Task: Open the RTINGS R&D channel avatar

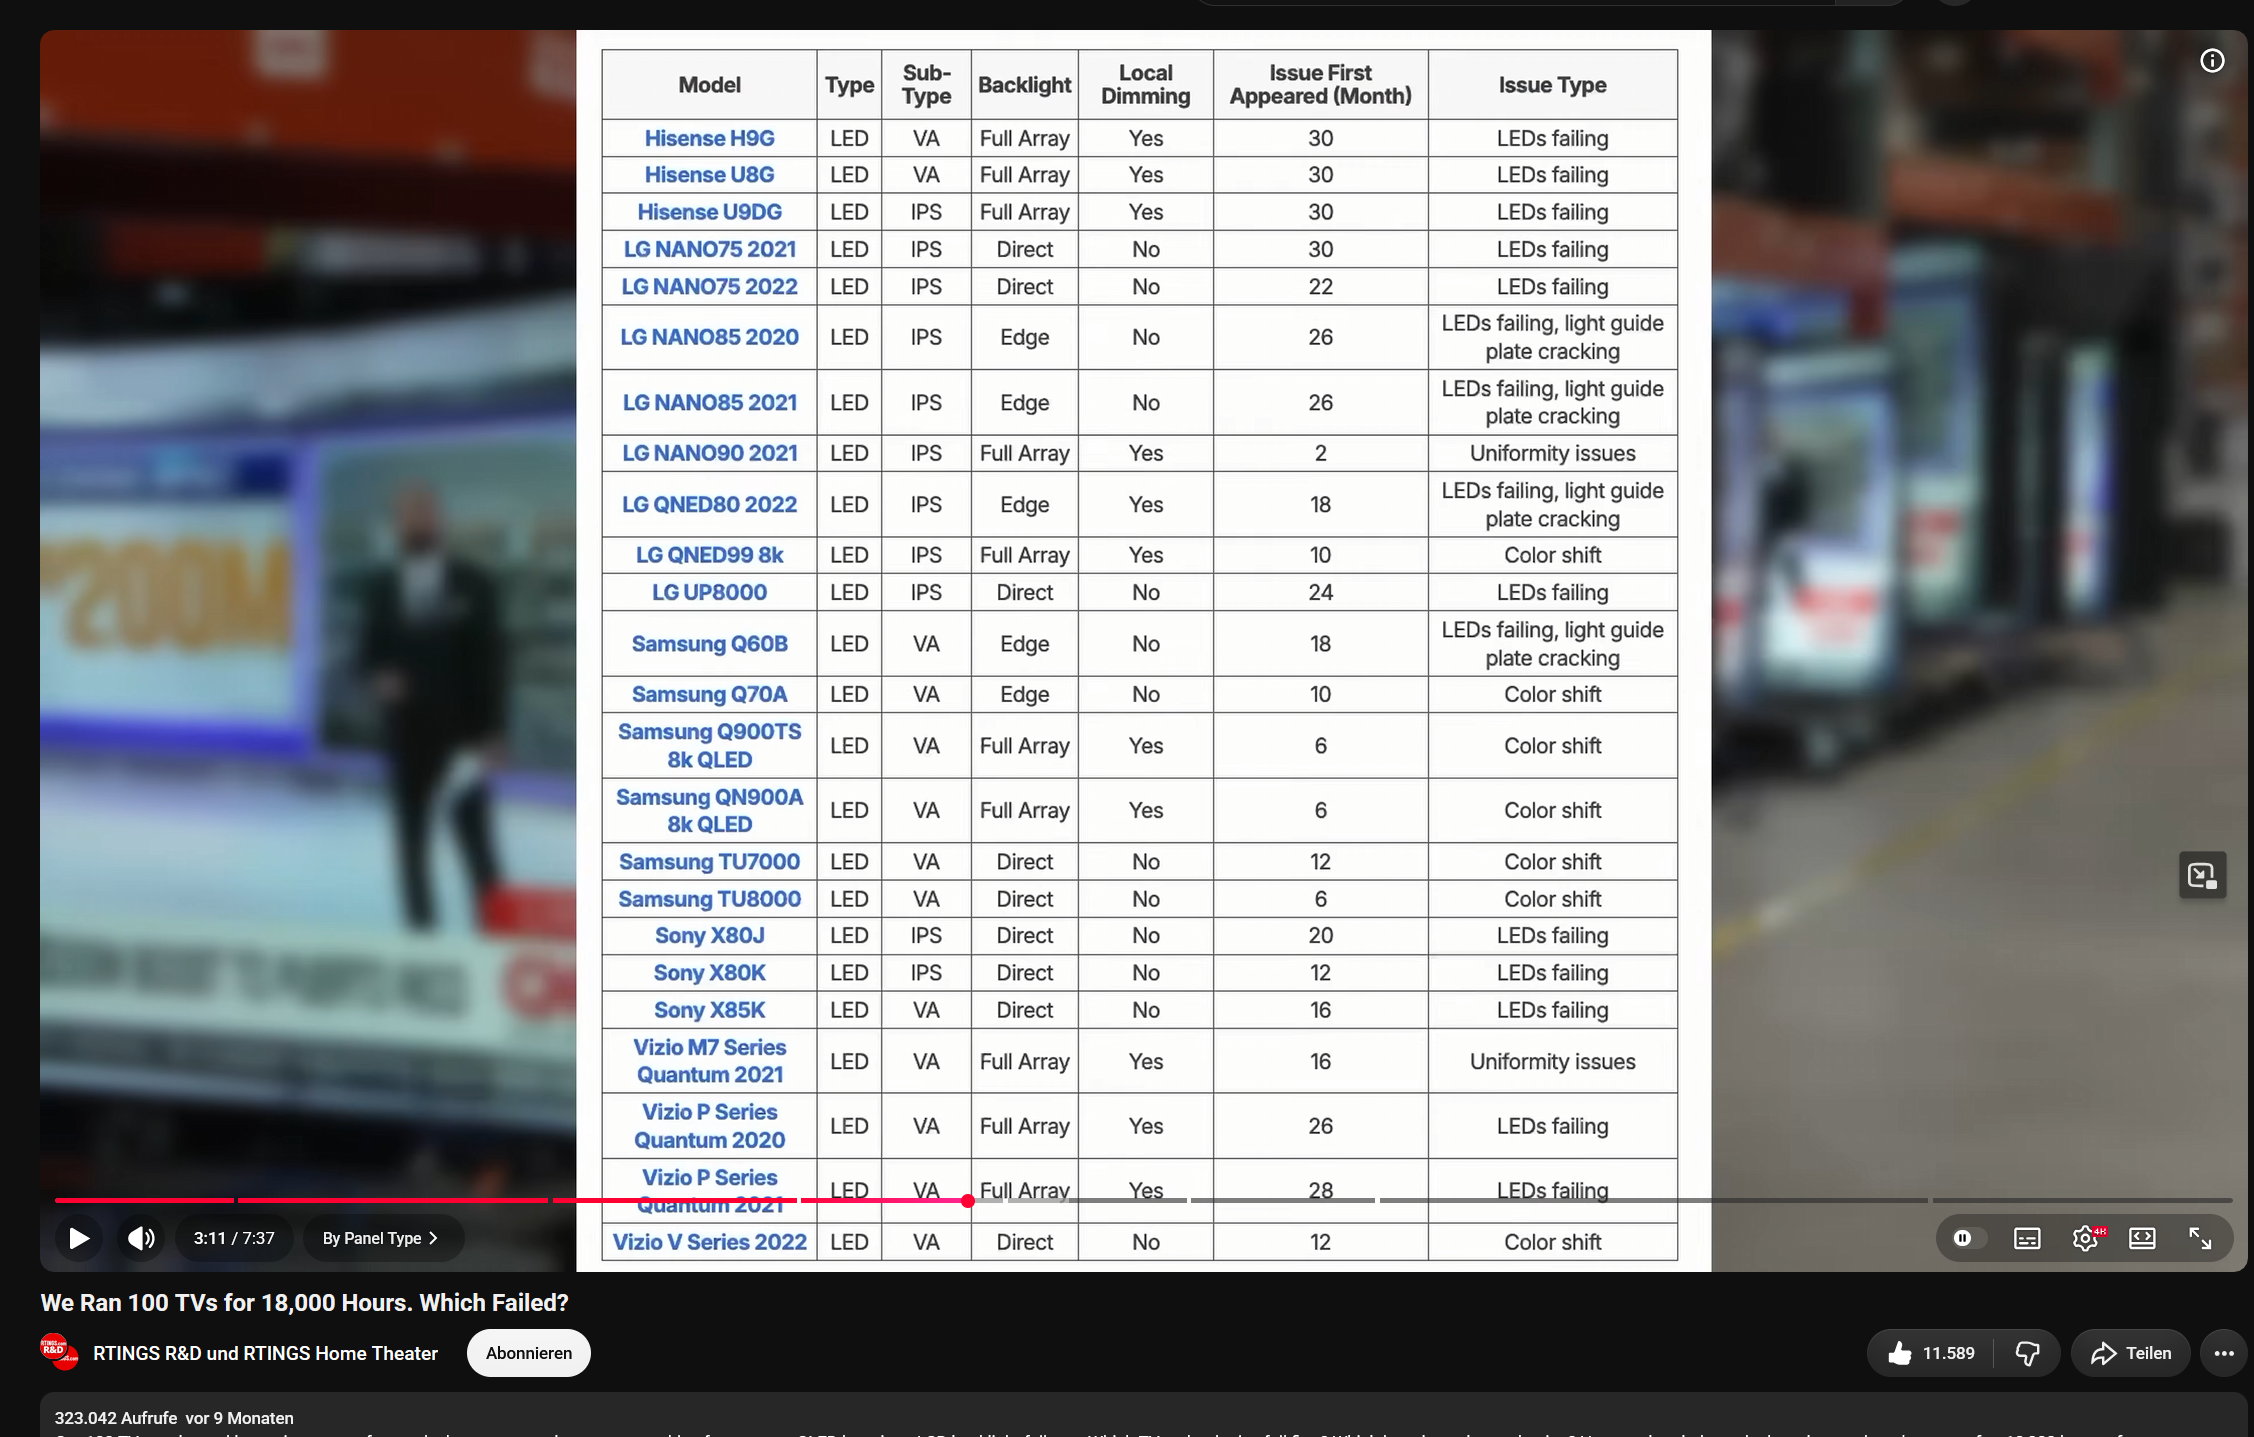Action: (59, 1352)
